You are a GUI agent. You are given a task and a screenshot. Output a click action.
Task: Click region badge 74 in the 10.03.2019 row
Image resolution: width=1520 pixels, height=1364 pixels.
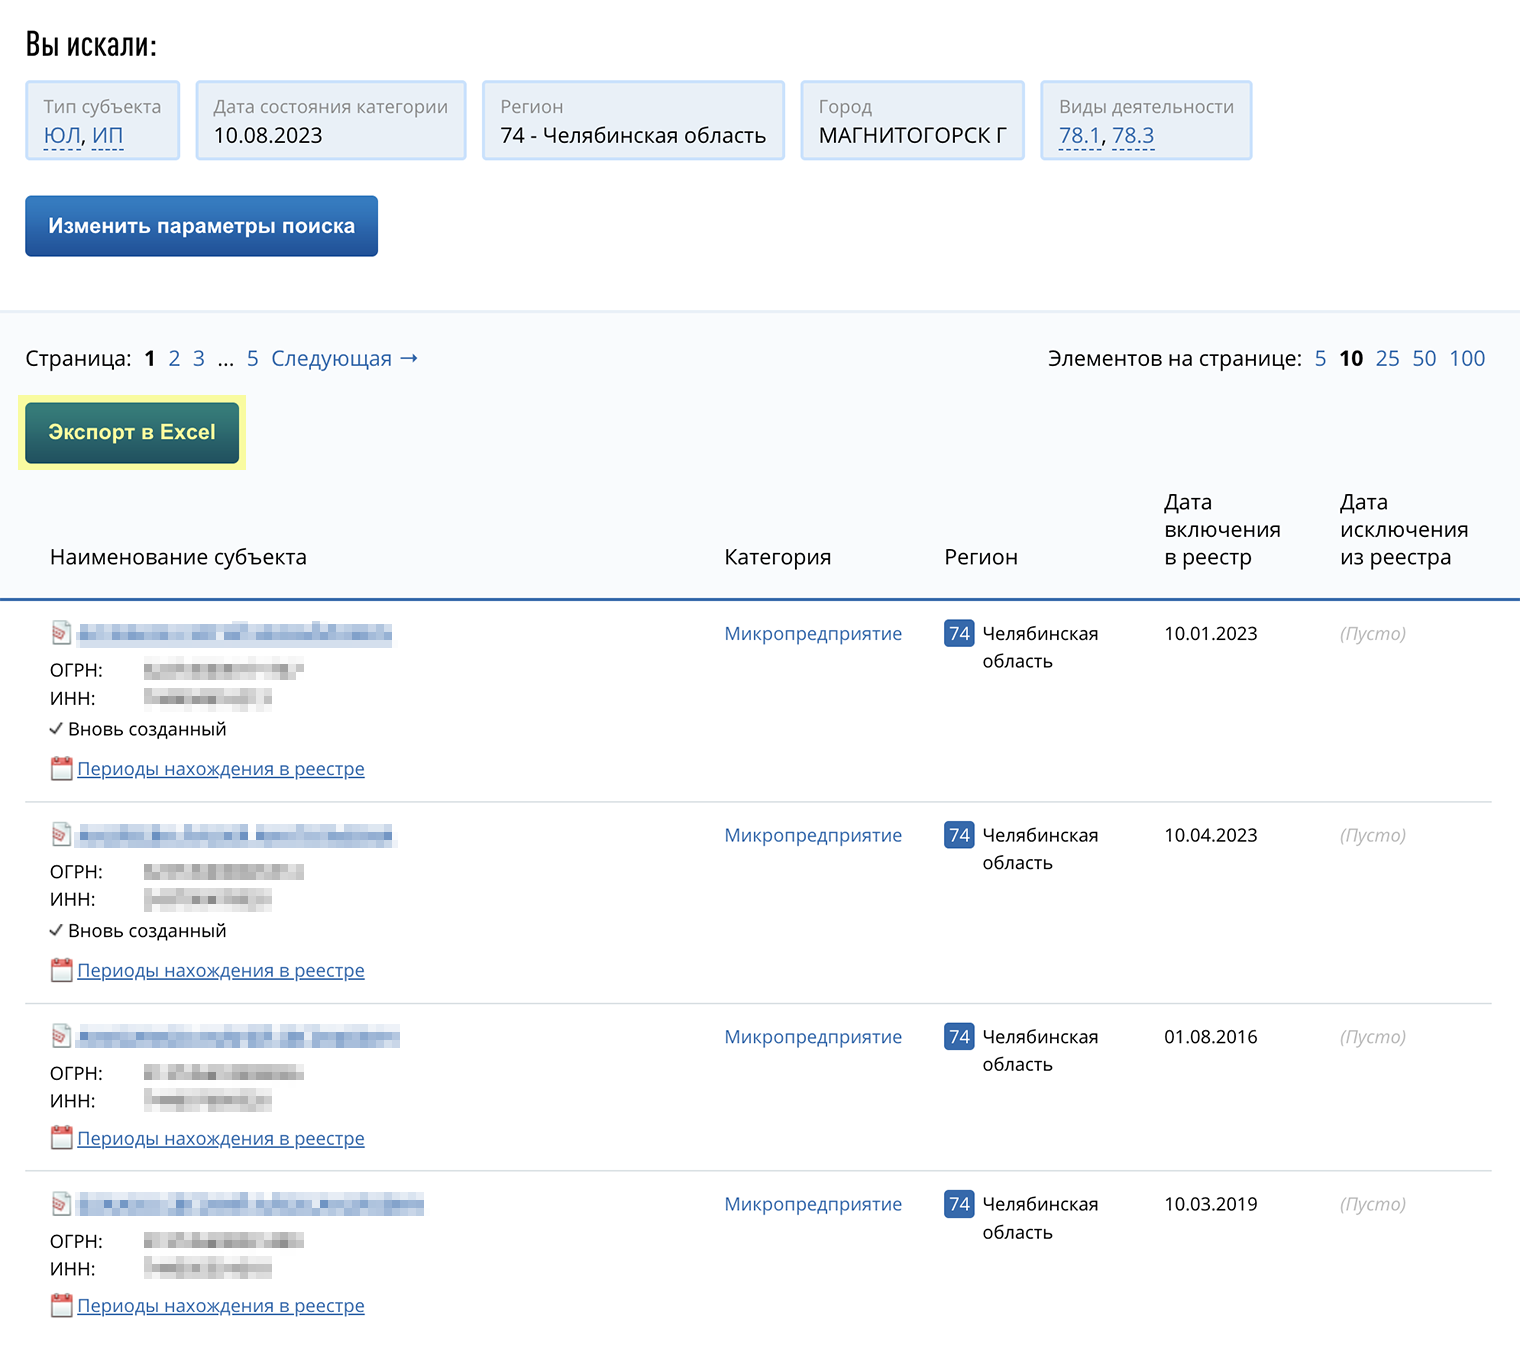tap(959, 1204)
